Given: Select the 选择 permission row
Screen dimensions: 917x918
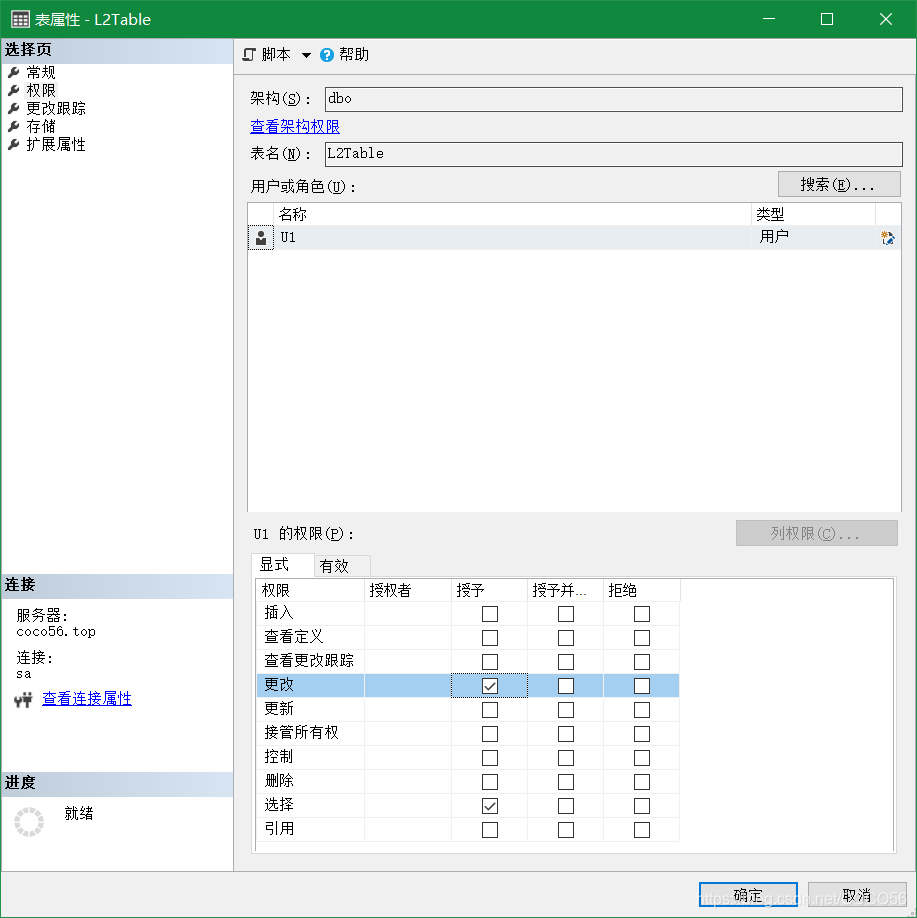Looking at the screenshot, I should pos(468,806).
